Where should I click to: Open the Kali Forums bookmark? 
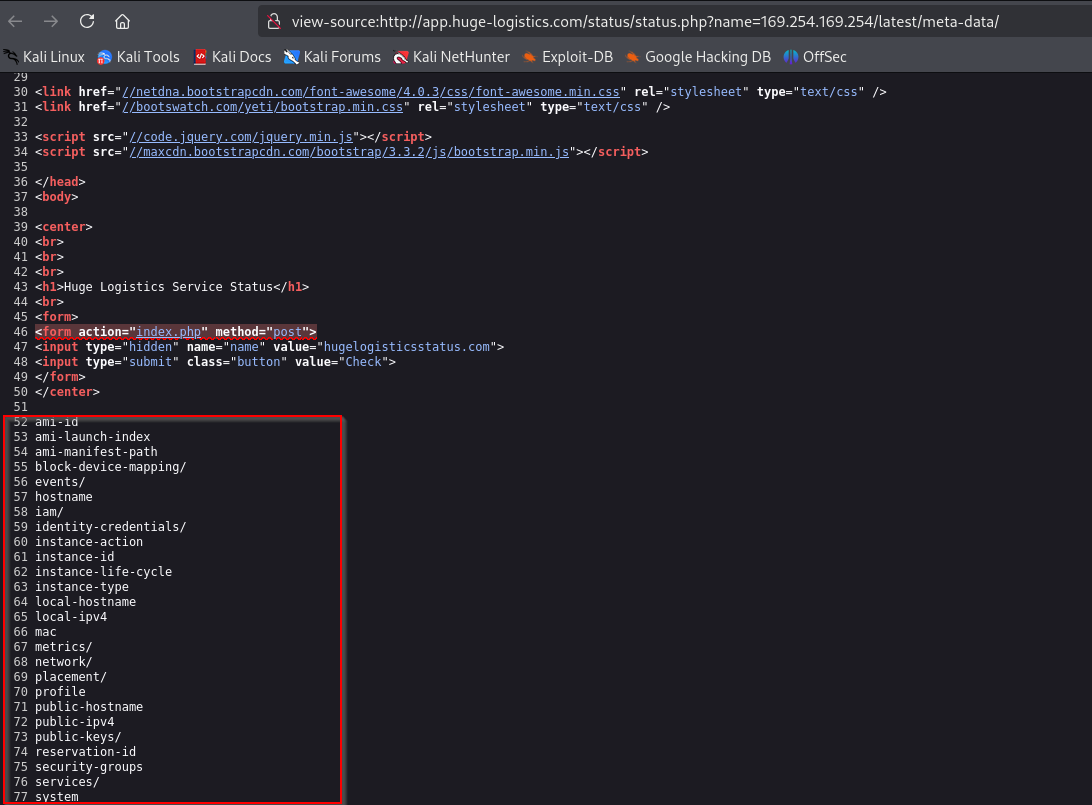pos(332,57)
